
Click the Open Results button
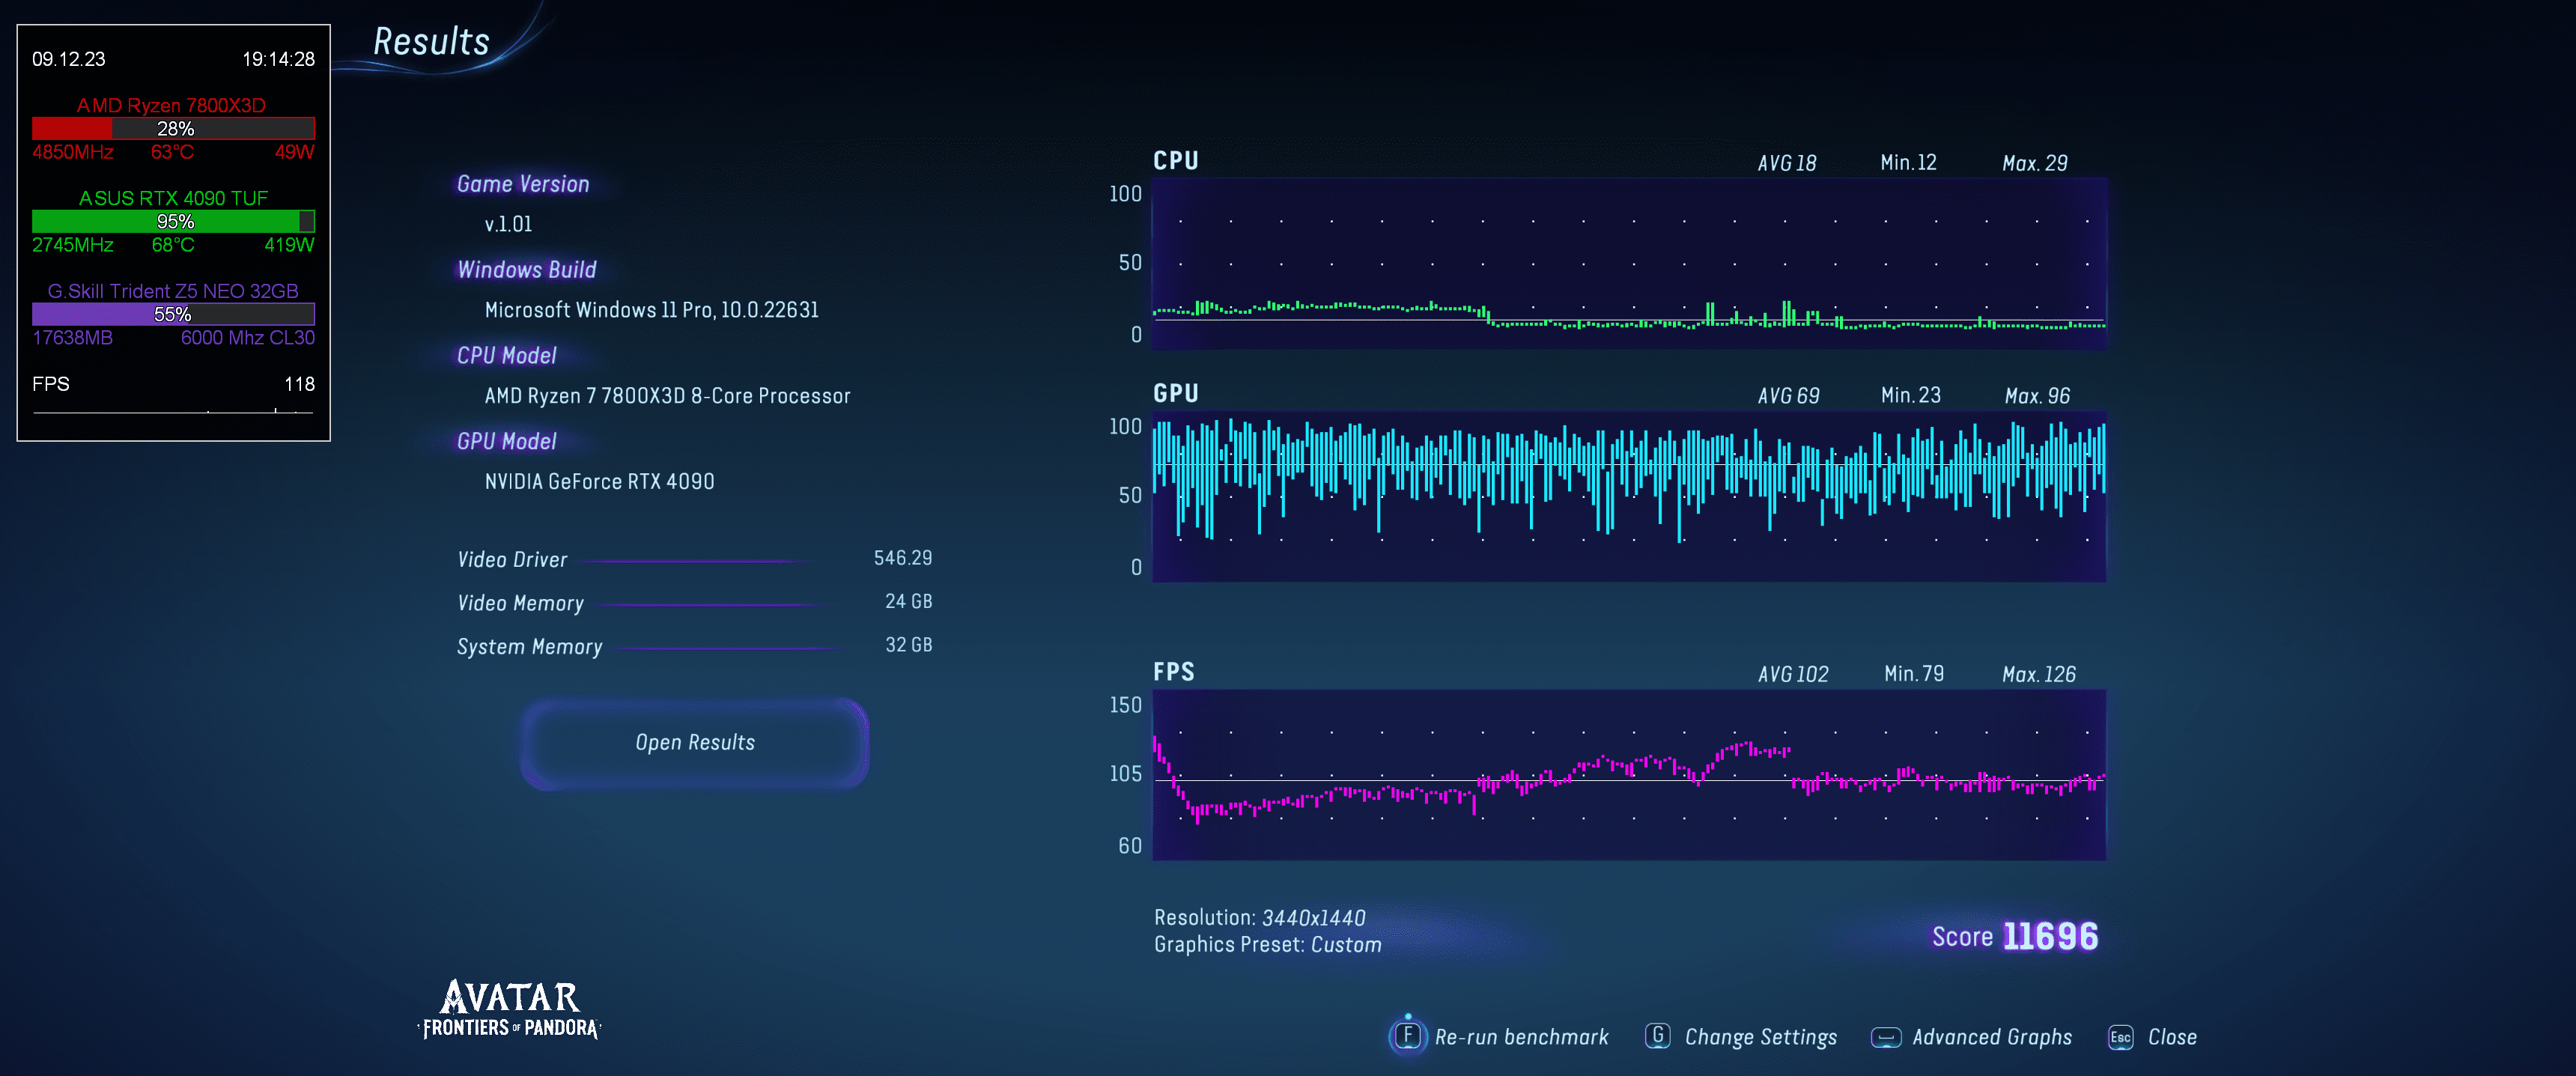pyautogui.click(x=694, y=743)
